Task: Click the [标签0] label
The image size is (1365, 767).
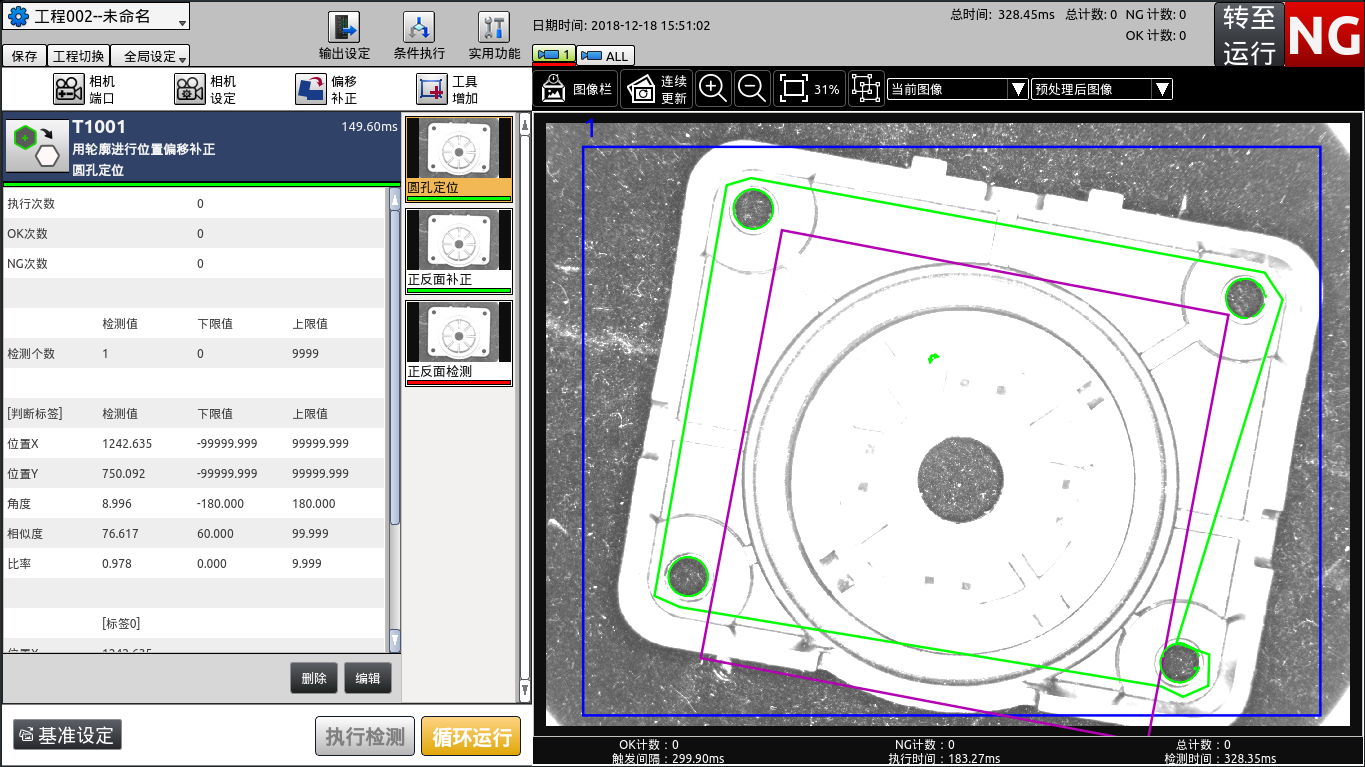Action: [121, 623]
